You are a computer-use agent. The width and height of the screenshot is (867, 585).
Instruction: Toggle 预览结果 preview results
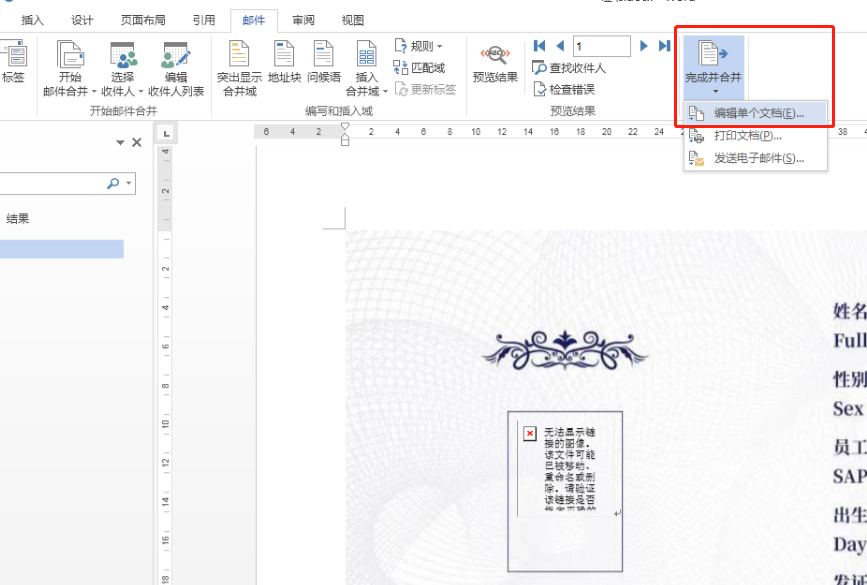click(x=495, y=62)
